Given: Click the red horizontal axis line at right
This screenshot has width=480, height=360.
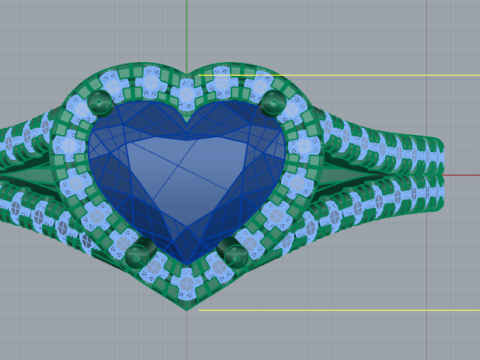Looking at the screenshot, I should pos(462,175).
